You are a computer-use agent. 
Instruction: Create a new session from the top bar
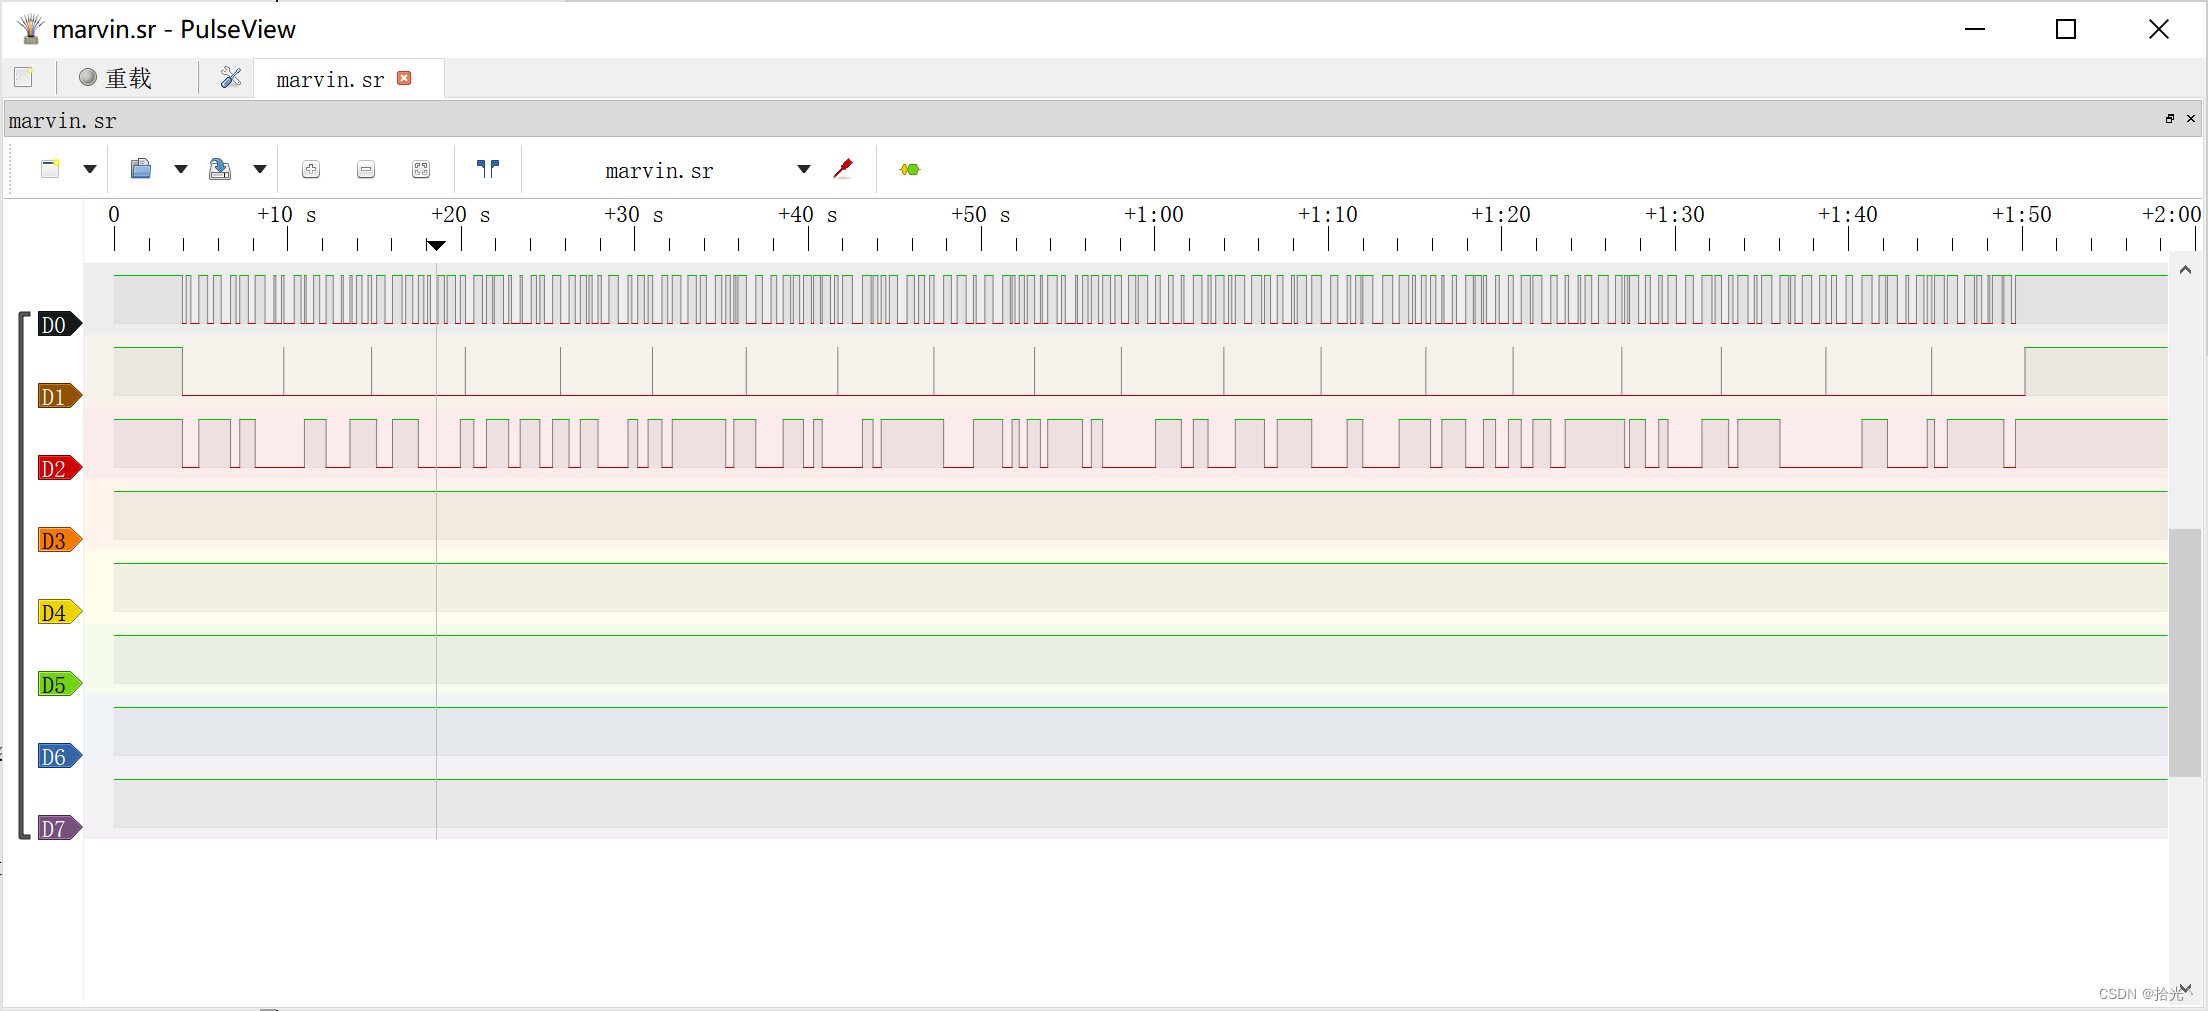tap(24, 78)
